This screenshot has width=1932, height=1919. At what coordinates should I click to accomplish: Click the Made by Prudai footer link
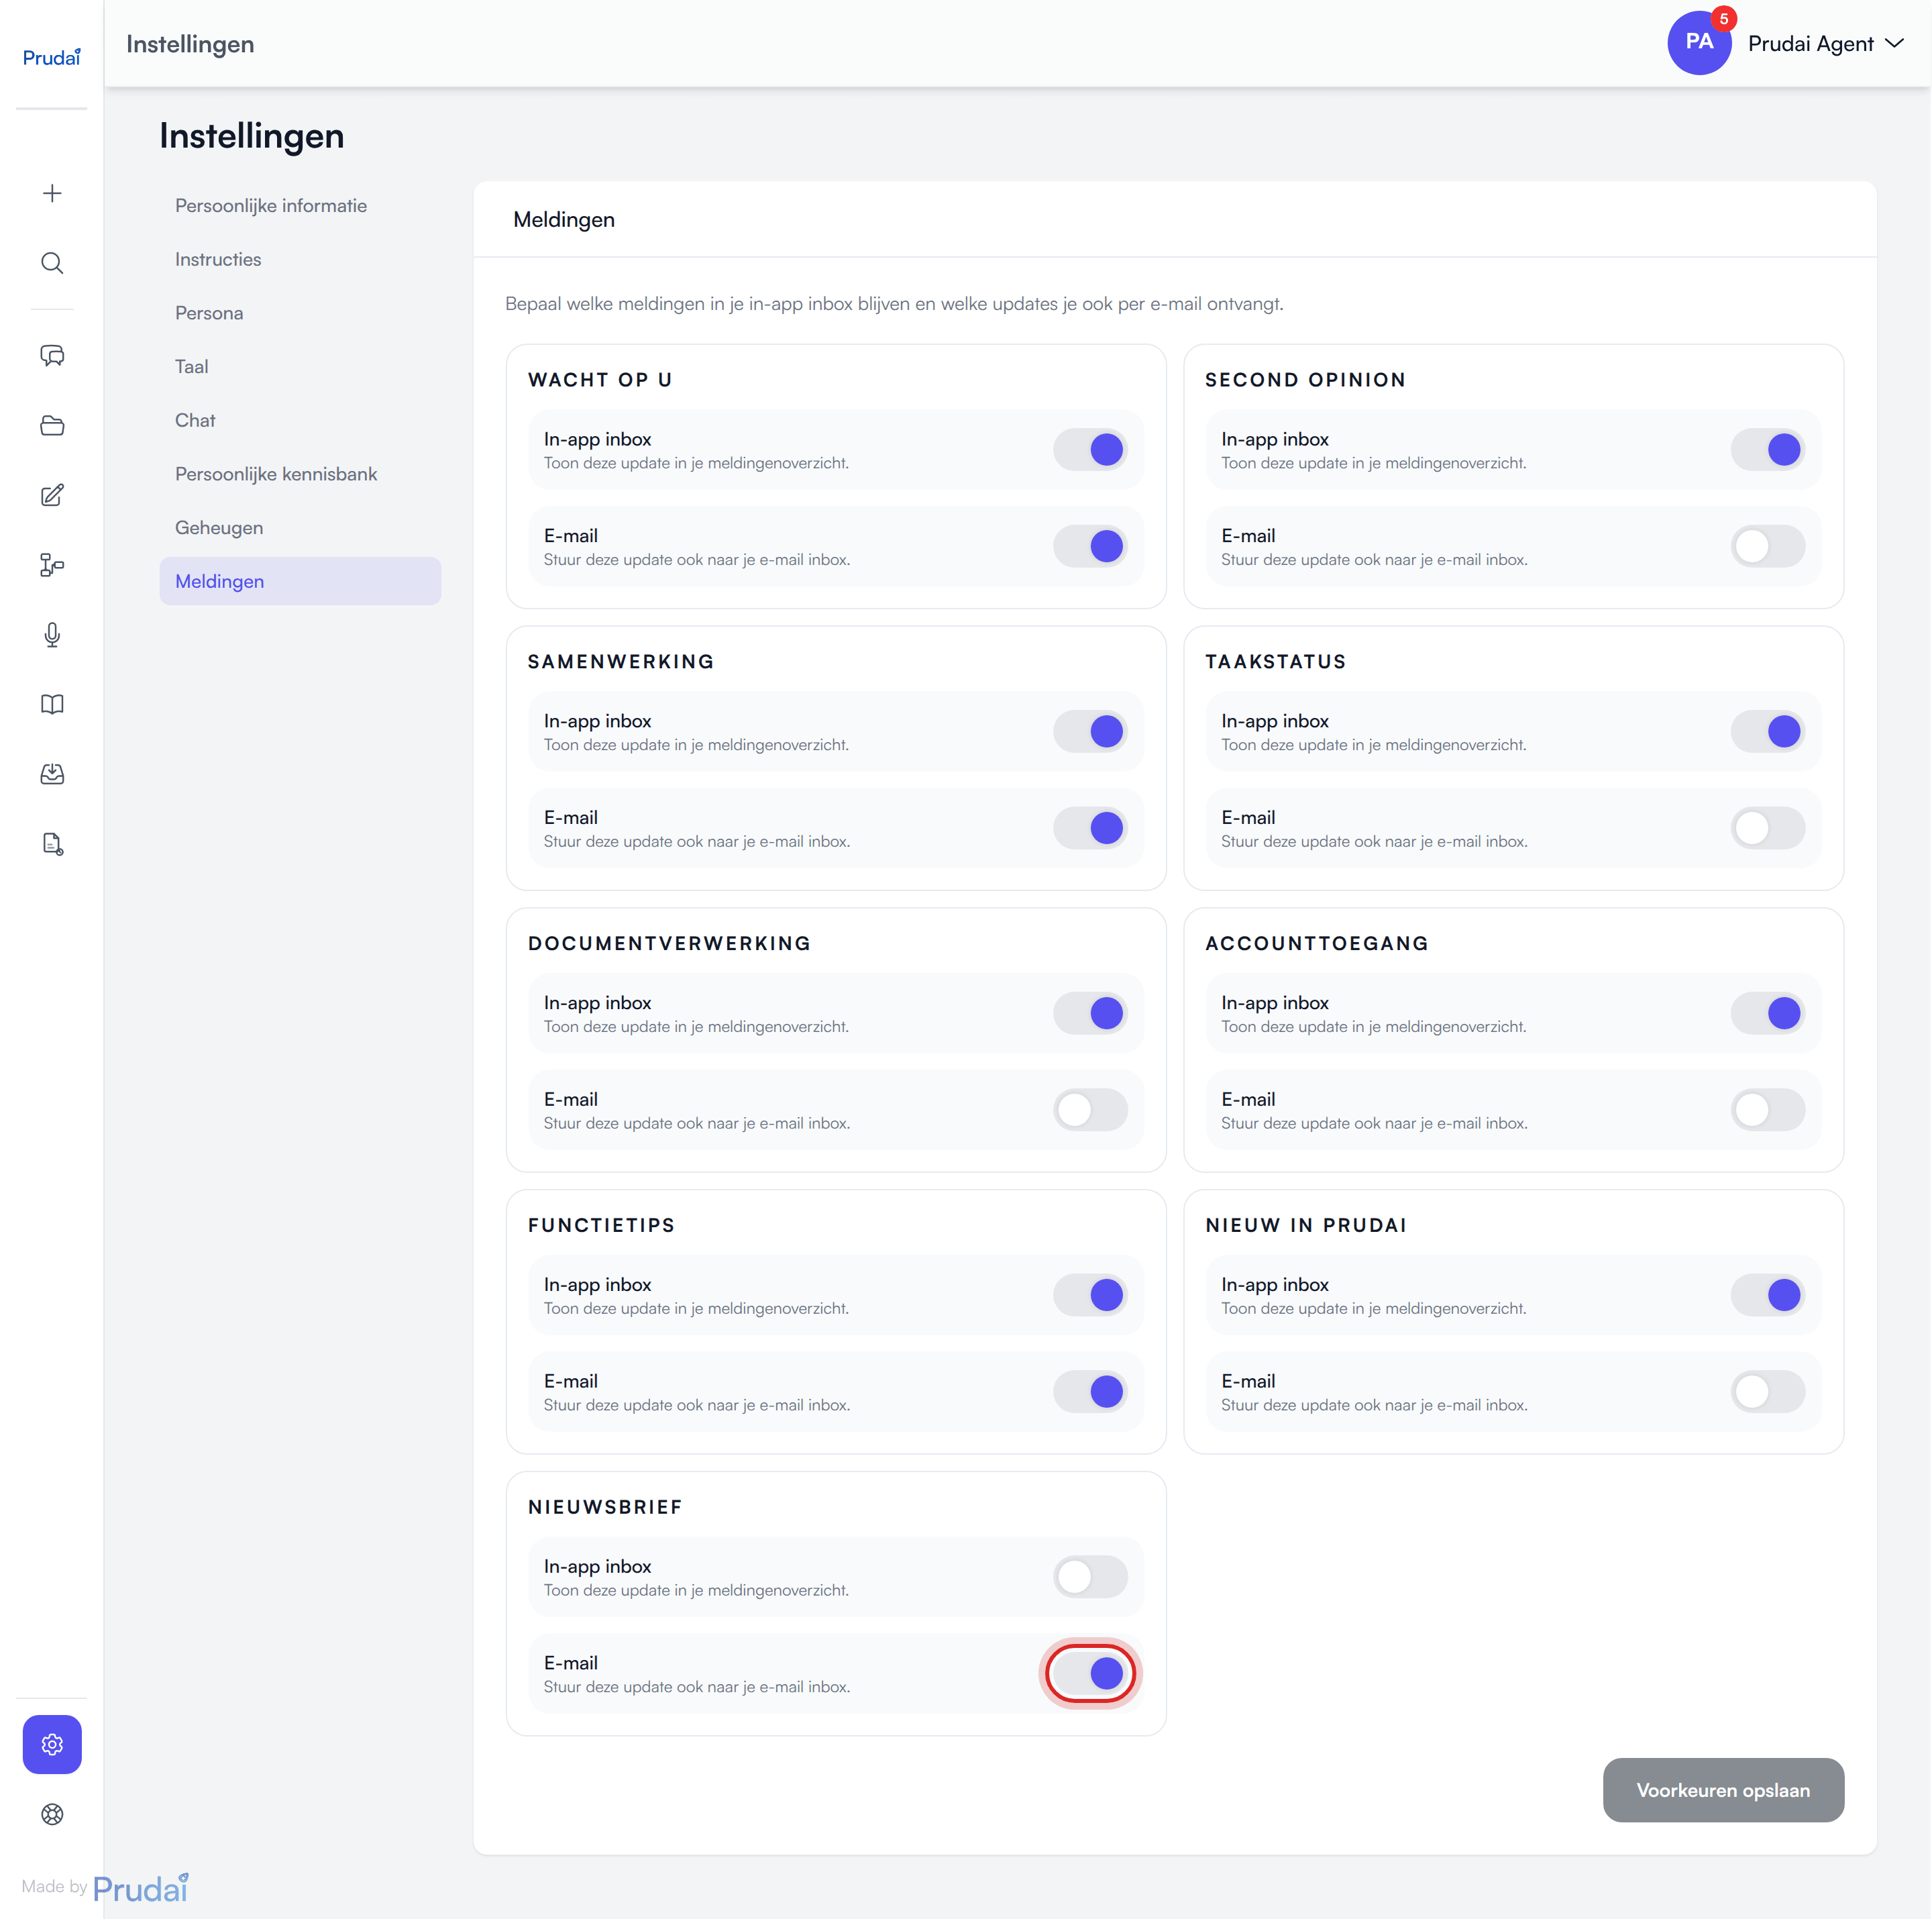point(105,1888)
